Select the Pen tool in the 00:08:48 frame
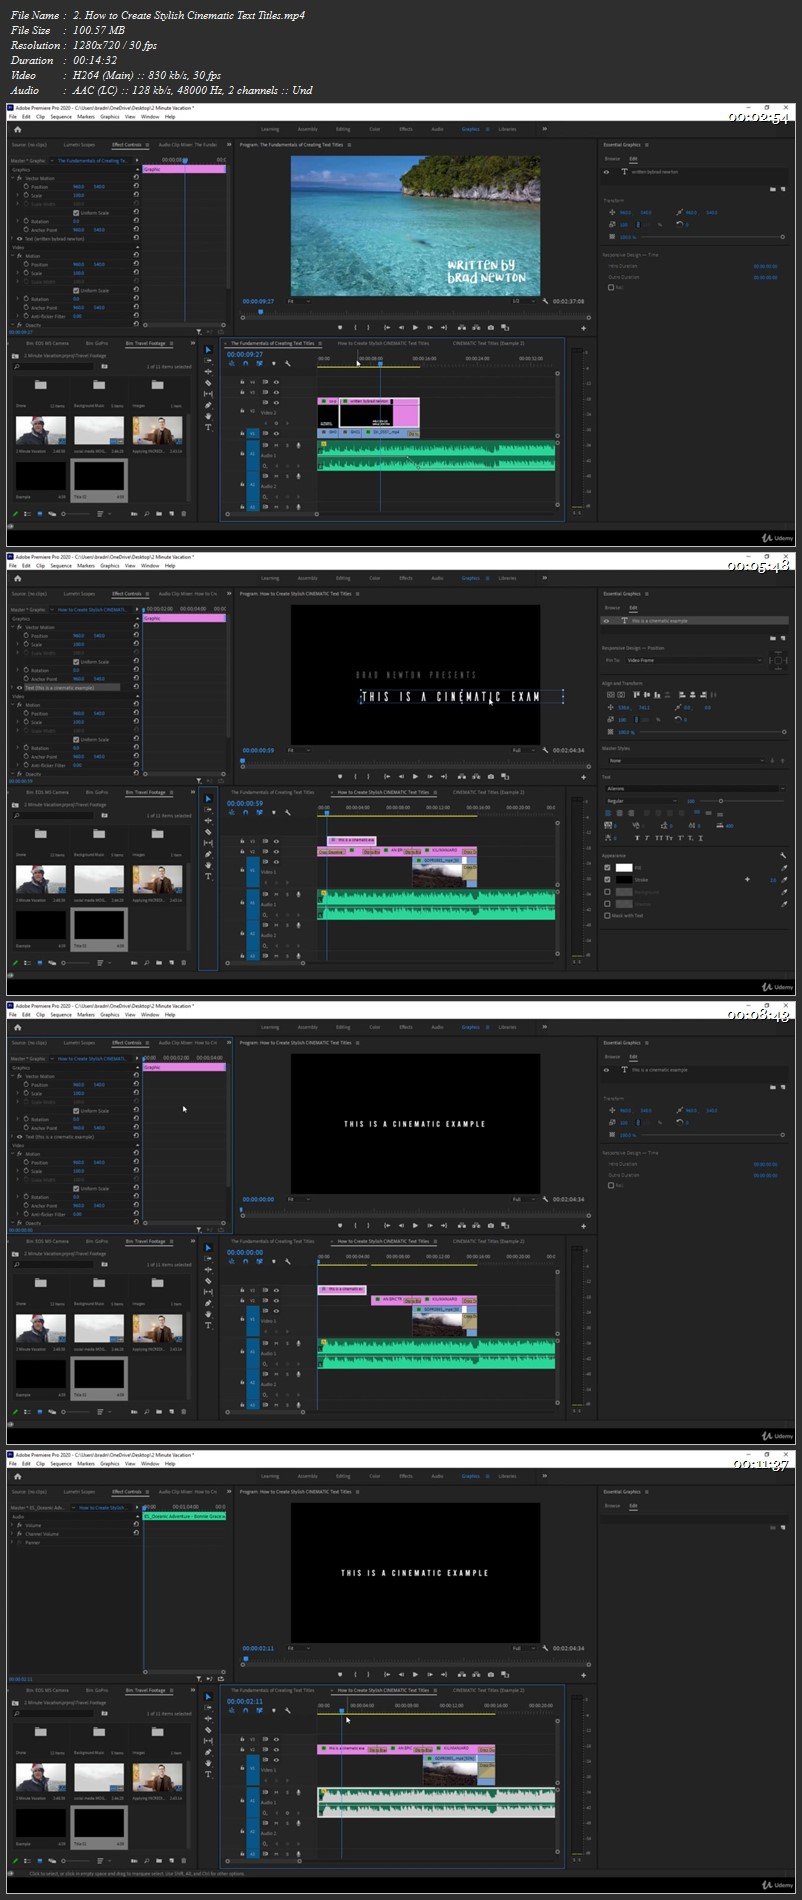 coord(208,1303)
